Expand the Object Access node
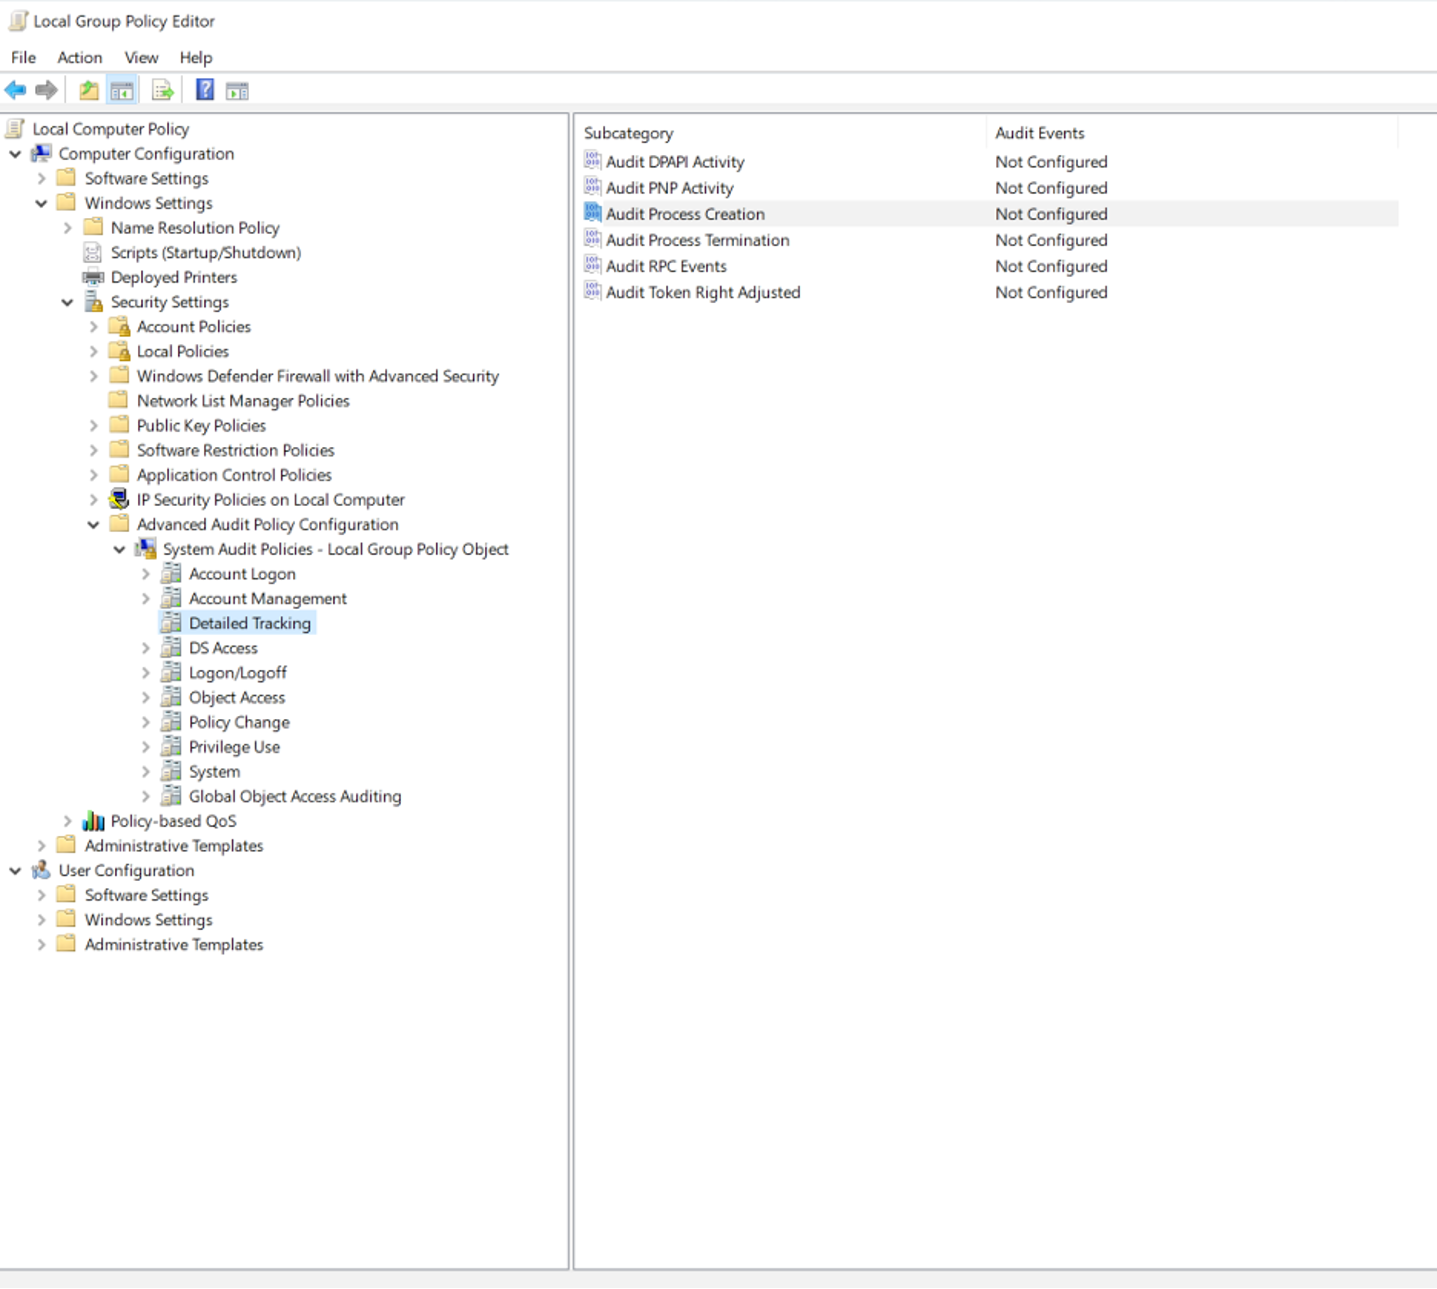This screenshot has height=1289, width=1437. click(x=146, y=698)
